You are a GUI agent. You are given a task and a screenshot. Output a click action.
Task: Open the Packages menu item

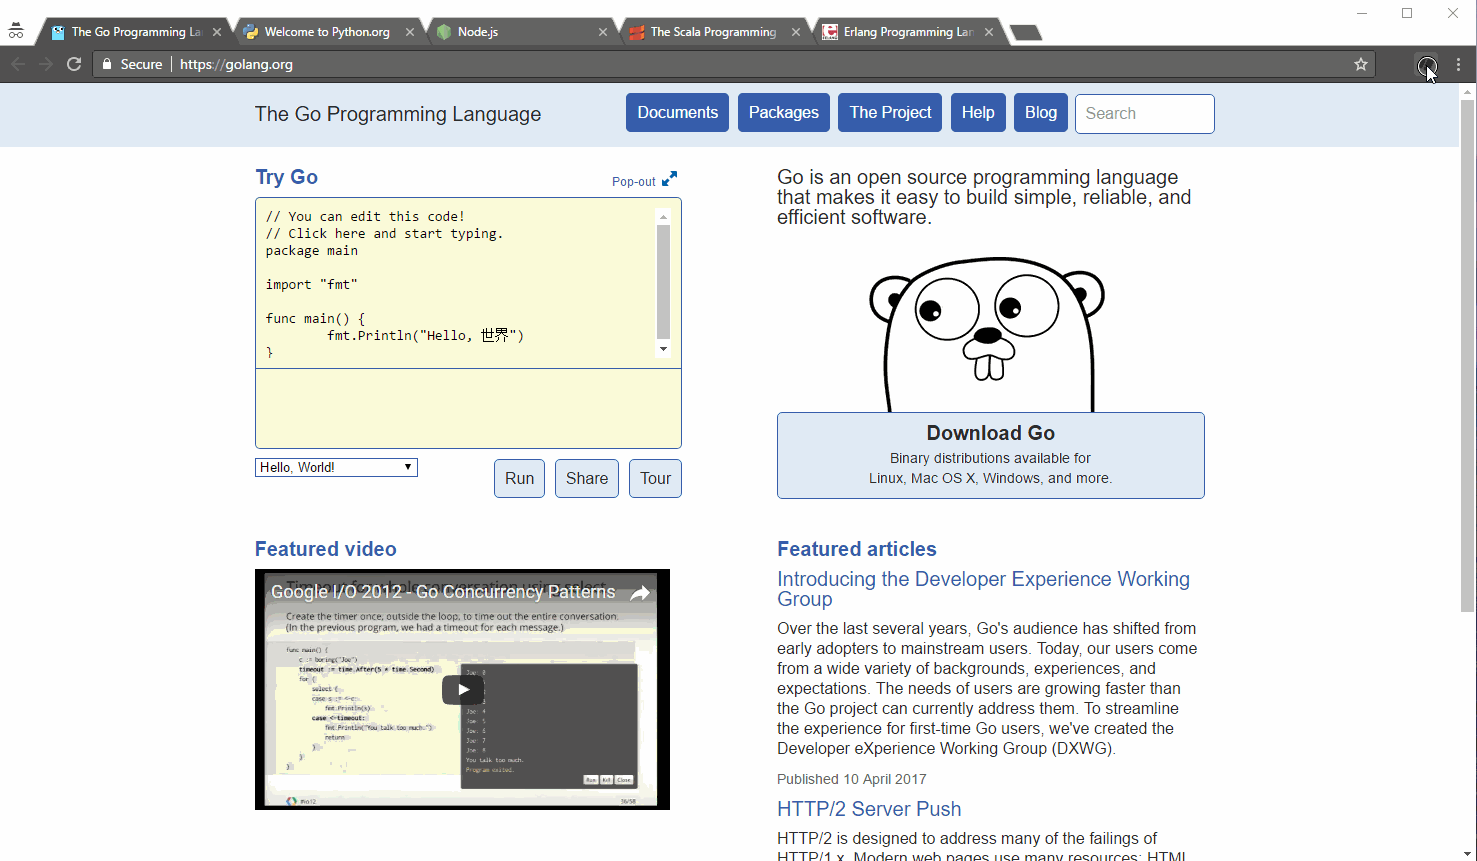click(x=784, y=113)
